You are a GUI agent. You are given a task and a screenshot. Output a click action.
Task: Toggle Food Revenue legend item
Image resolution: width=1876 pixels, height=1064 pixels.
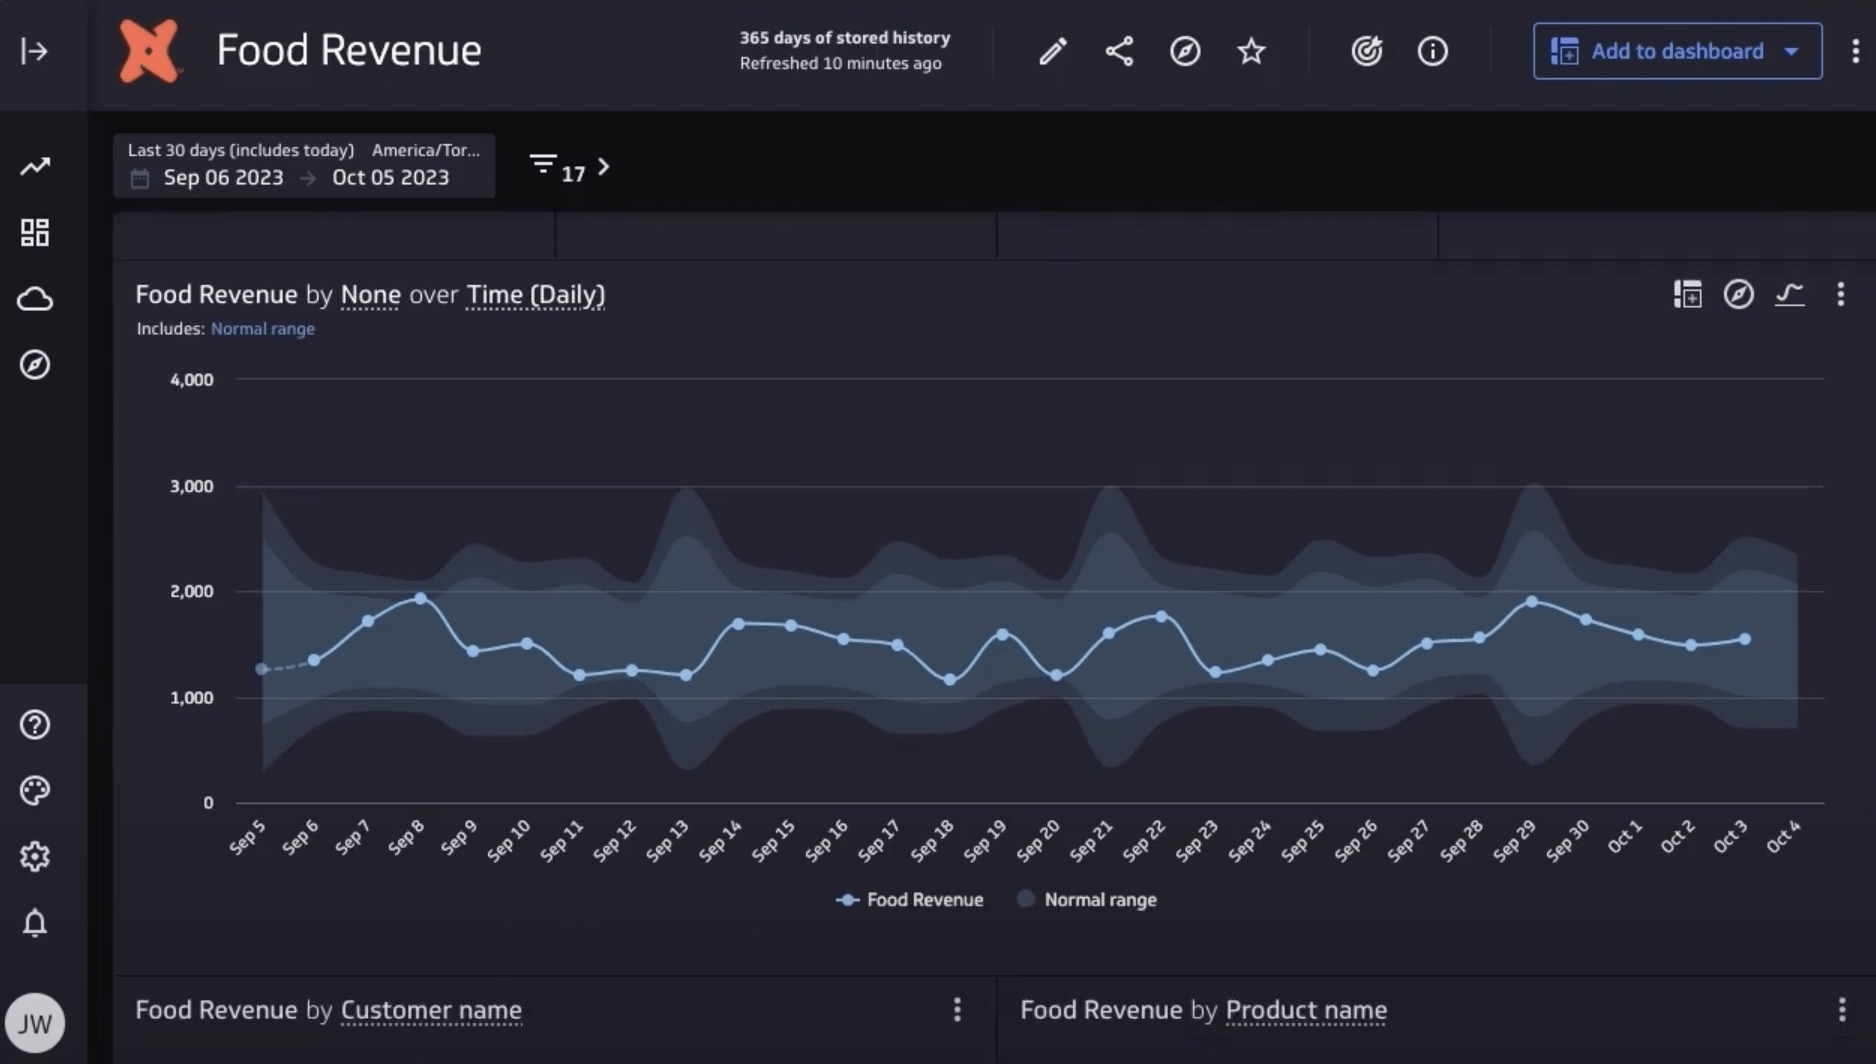click(x=910, y=900)
